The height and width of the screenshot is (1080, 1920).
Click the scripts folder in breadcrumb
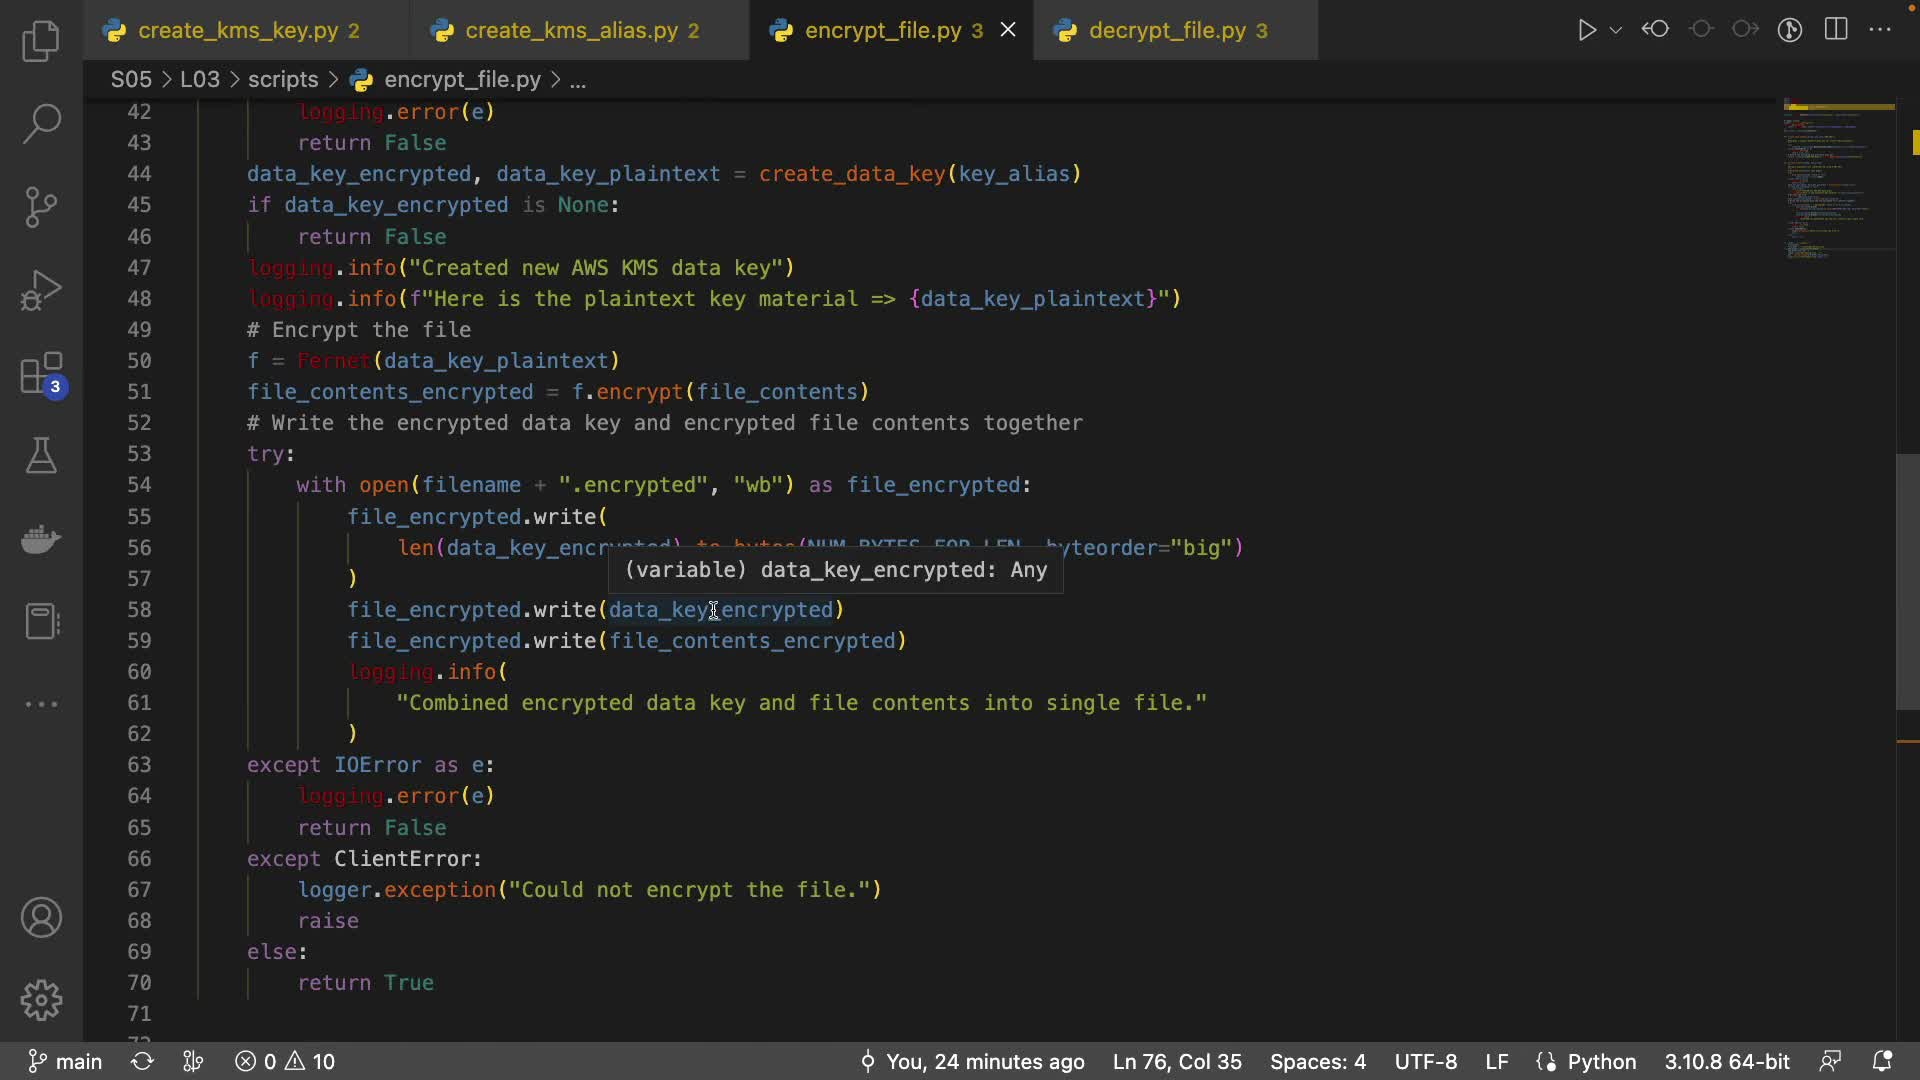tap(283, 80)
